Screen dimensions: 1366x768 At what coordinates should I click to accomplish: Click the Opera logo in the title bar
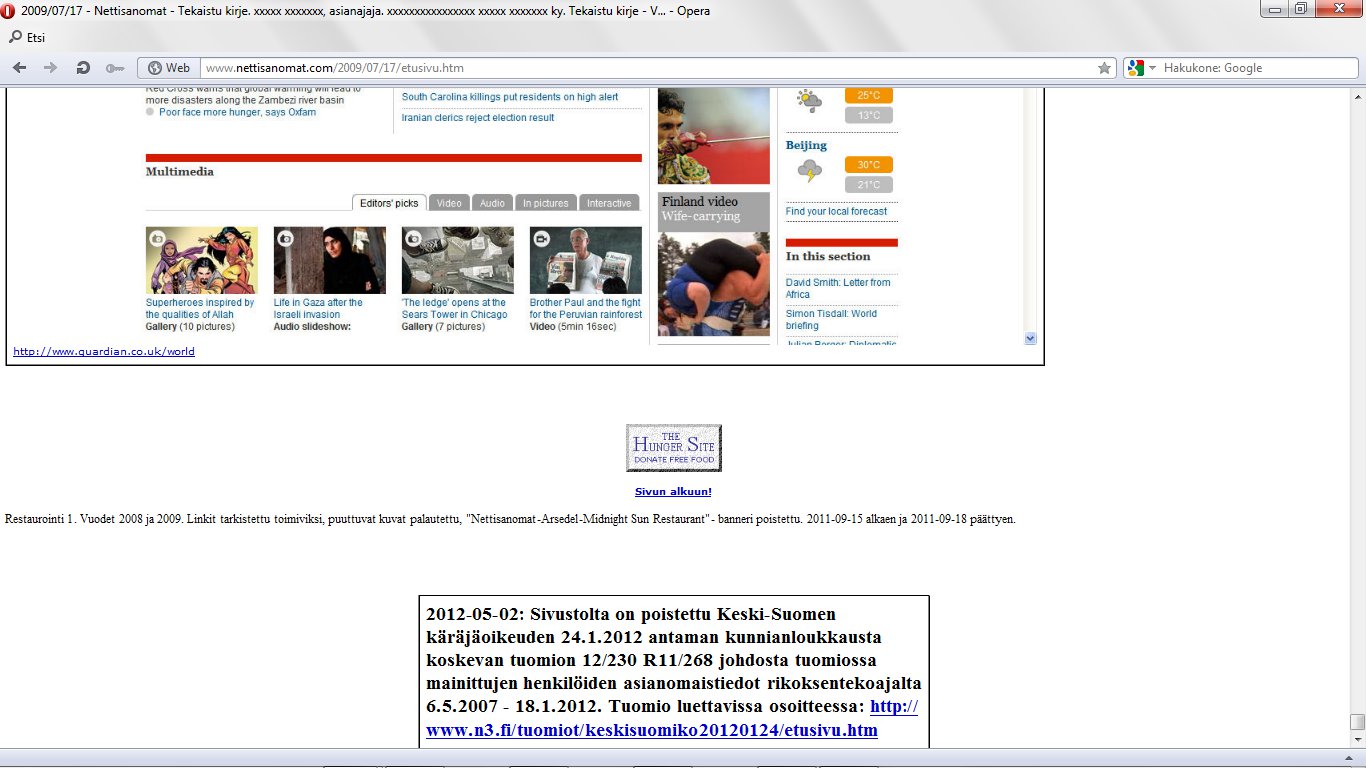[10, 9]
